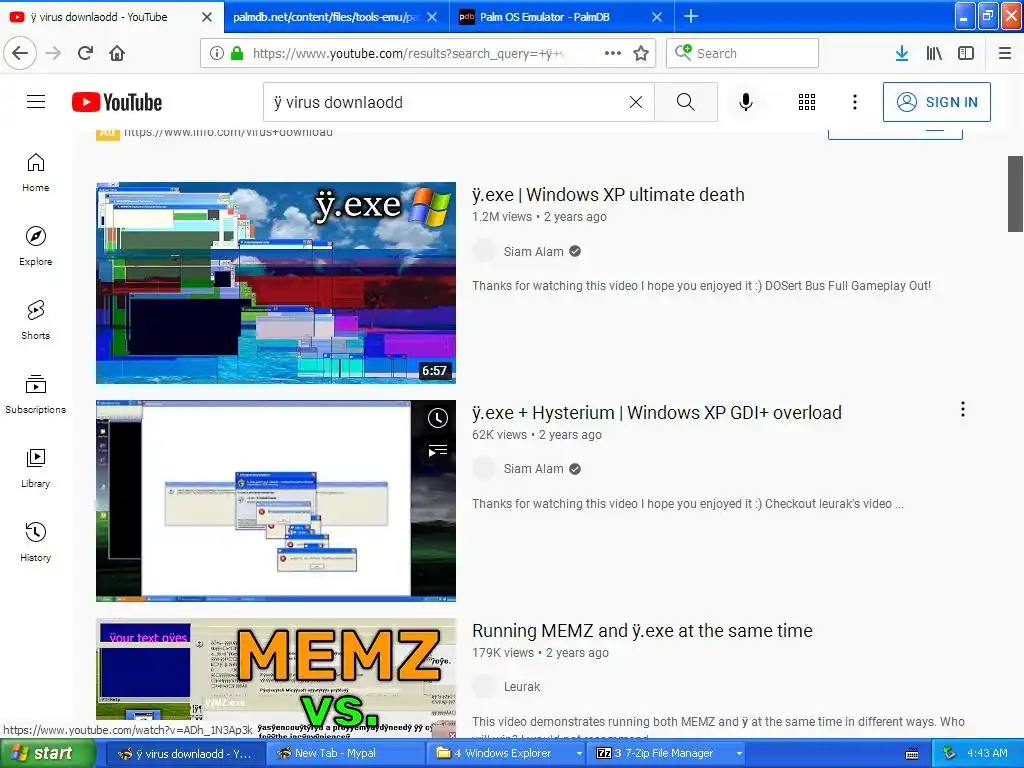Open Siam Alam channel under Hysterium video

coord(533,469)
